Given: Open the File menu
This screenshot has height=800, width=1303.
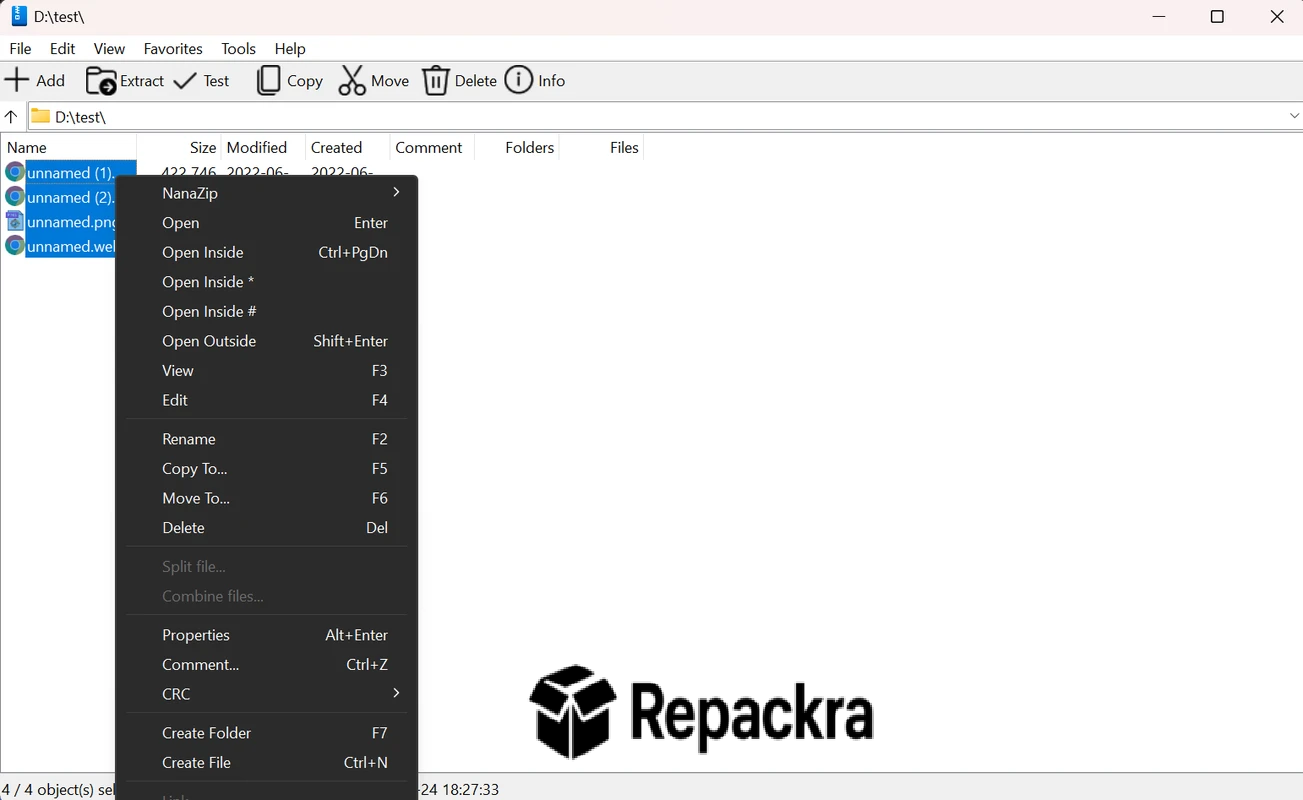Looking at the screenshot, I should pyautogui.click(x=20, y=48).
